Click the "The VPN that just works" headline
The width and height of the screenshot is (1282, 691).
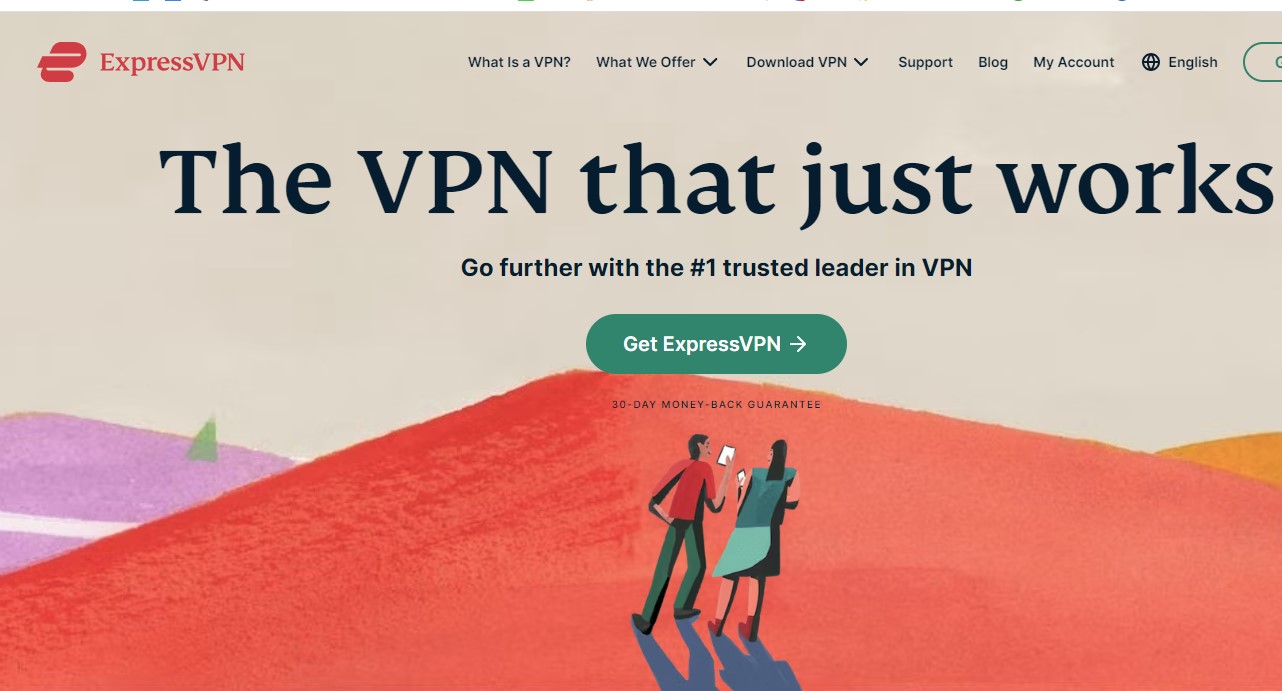pos(717,180)
